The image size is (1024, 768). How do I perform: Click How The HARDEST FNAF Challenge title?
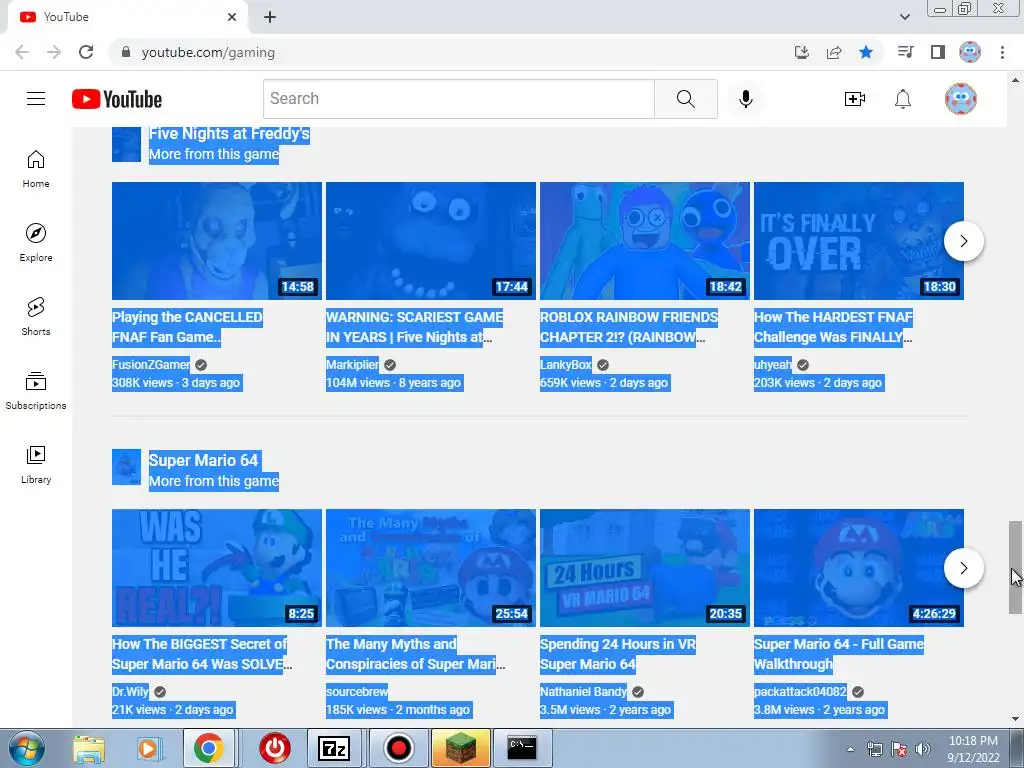coord(833,327)
